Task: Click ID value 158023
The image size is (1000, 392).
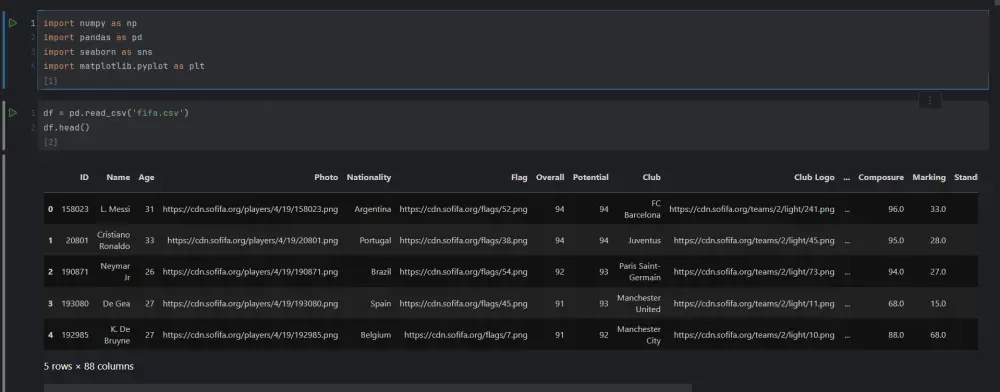Action: (x=75, y=209)
